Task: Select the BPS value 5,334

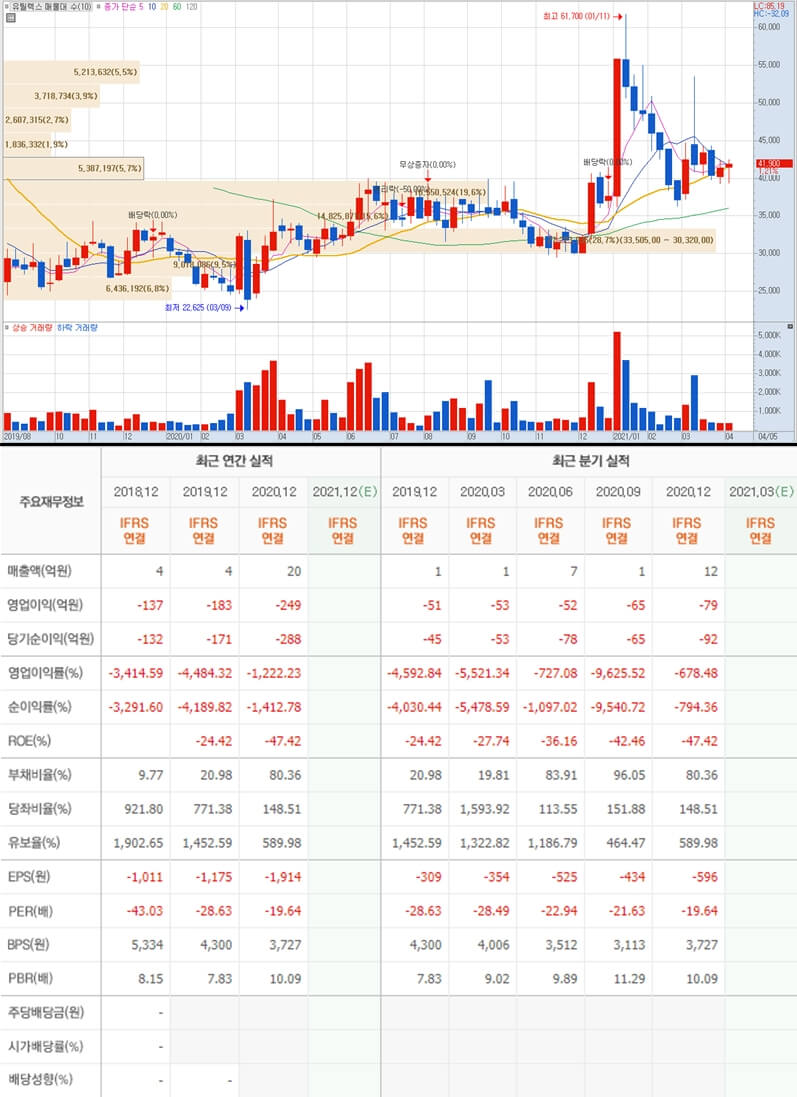Action: pyautogui.click(x=148, y=944)
